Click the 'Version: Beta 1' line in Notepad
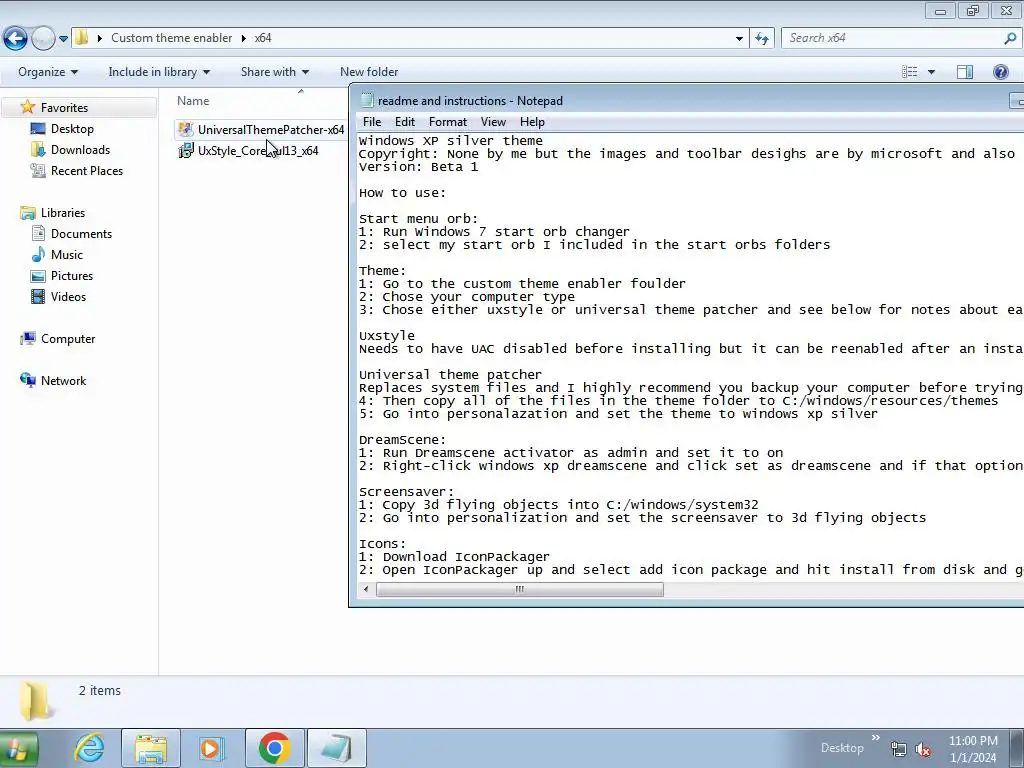 418,167
